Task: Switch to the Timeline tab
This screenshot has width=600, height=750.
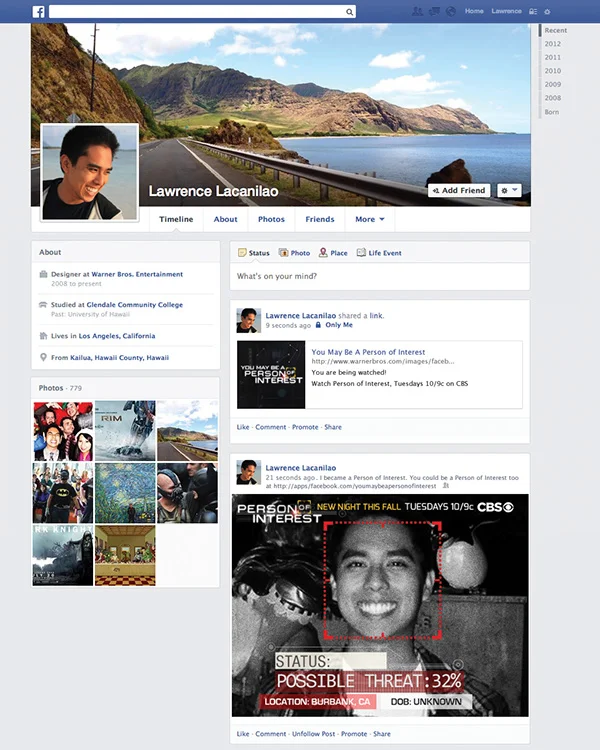Action: (x=176, y=219)
